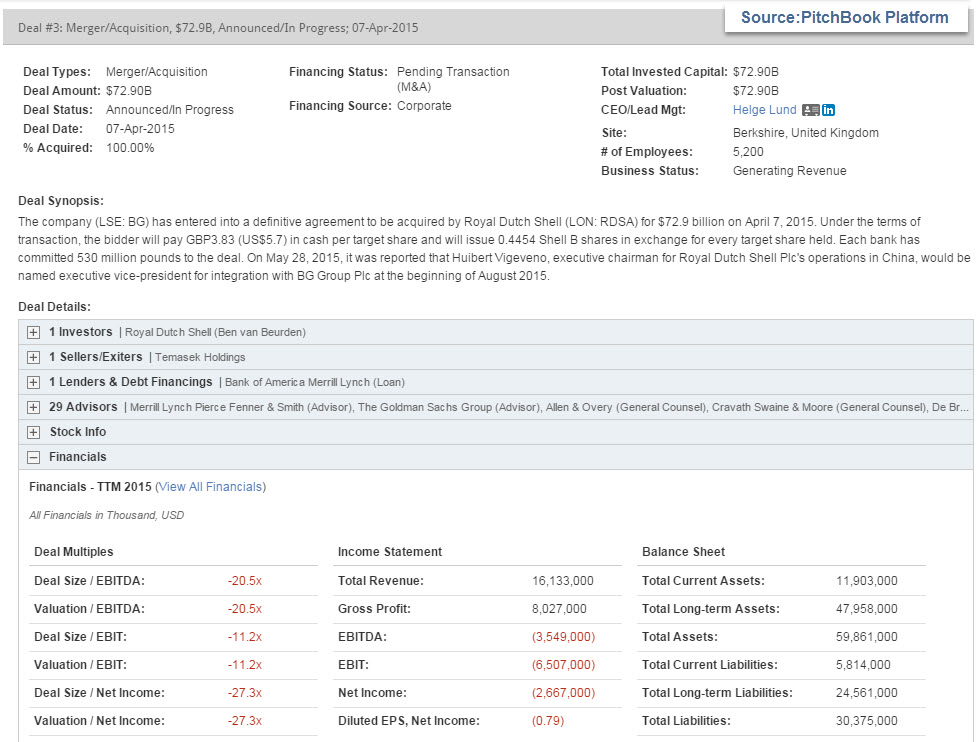The image size is (980, 742).
Task: Select the Business Status value Generating Revenue
Action: (x=789, y=171)
